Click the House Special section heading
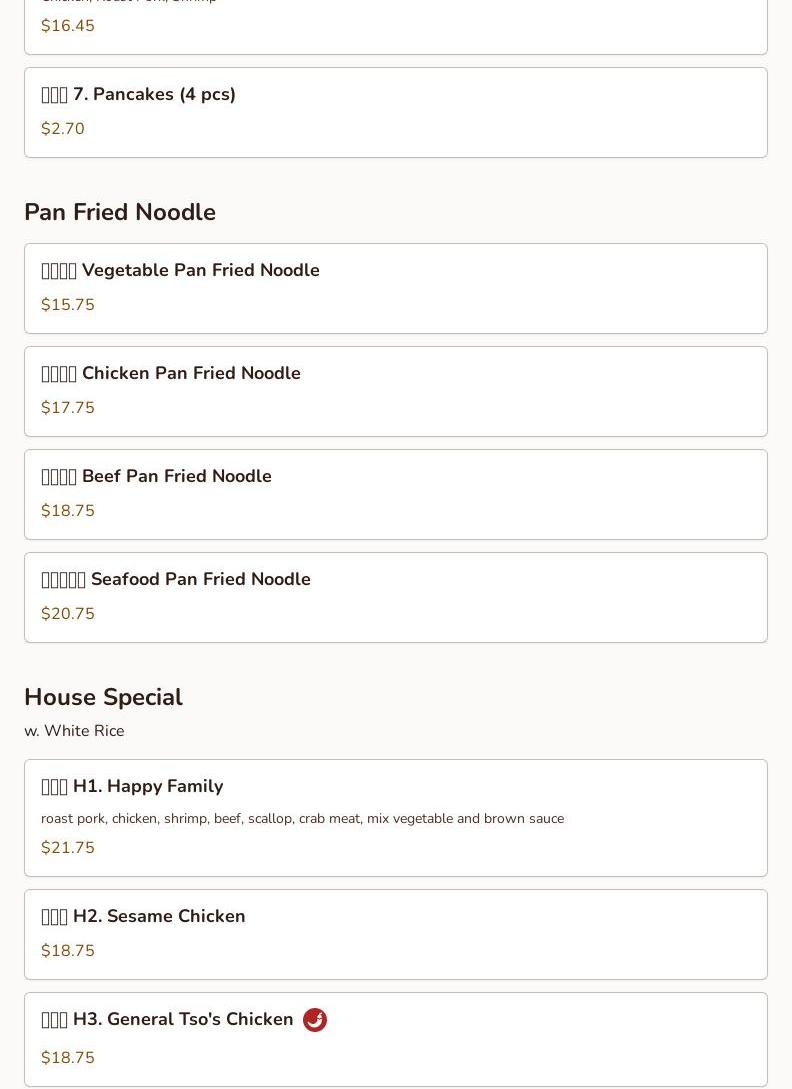Viewport: 792px width, 1089px height. [103, 698]
